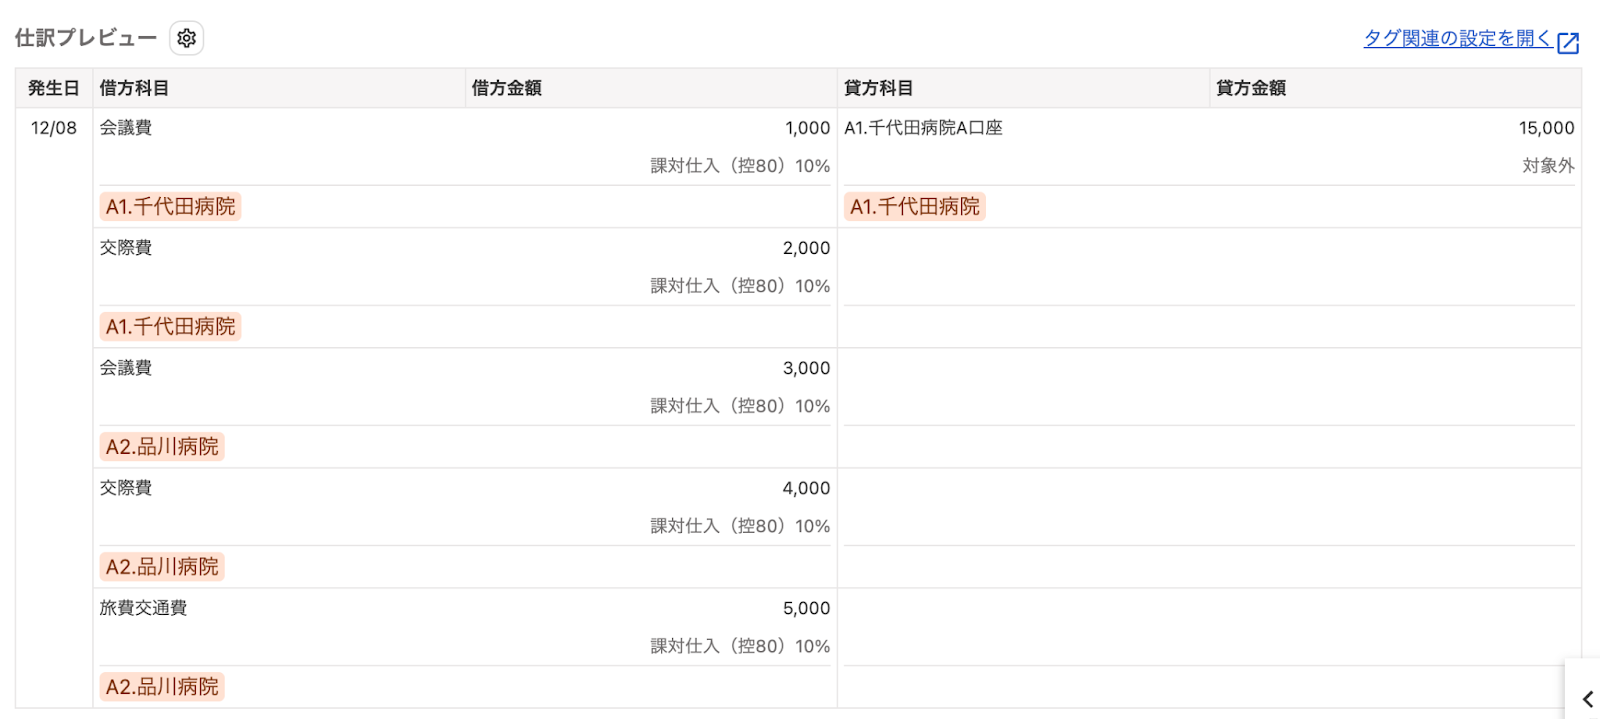Click the 12/08 date cell
1600x719 pixels.
pos(54,128)
